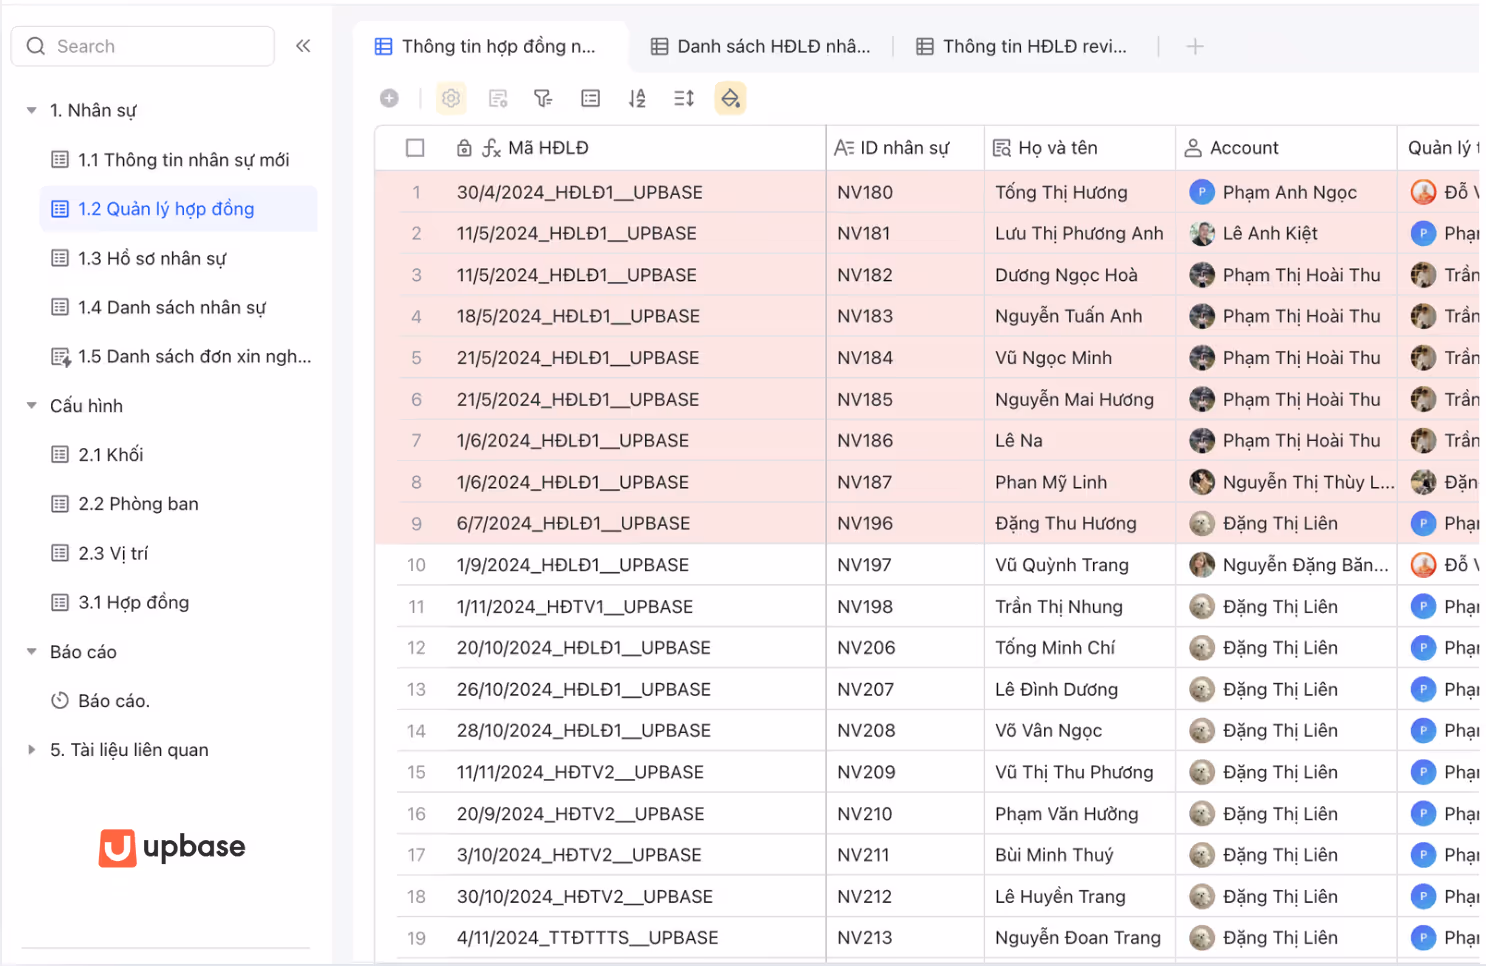This screenshot has width=1486, height=966.
Task: Open the Báo cáo. report item
Action: [178, 701]
